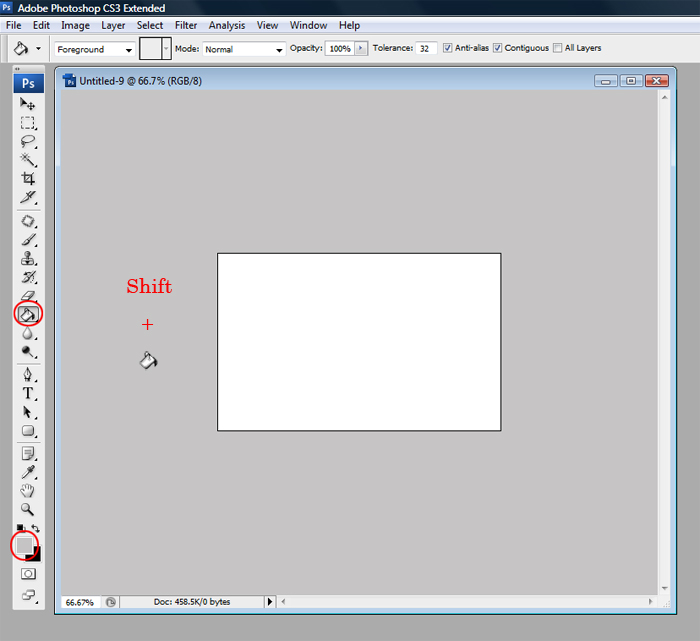This screenshot has width=700, height=641.
Task: Open the blending Mode dropdown
Action: tap(245, 49)
